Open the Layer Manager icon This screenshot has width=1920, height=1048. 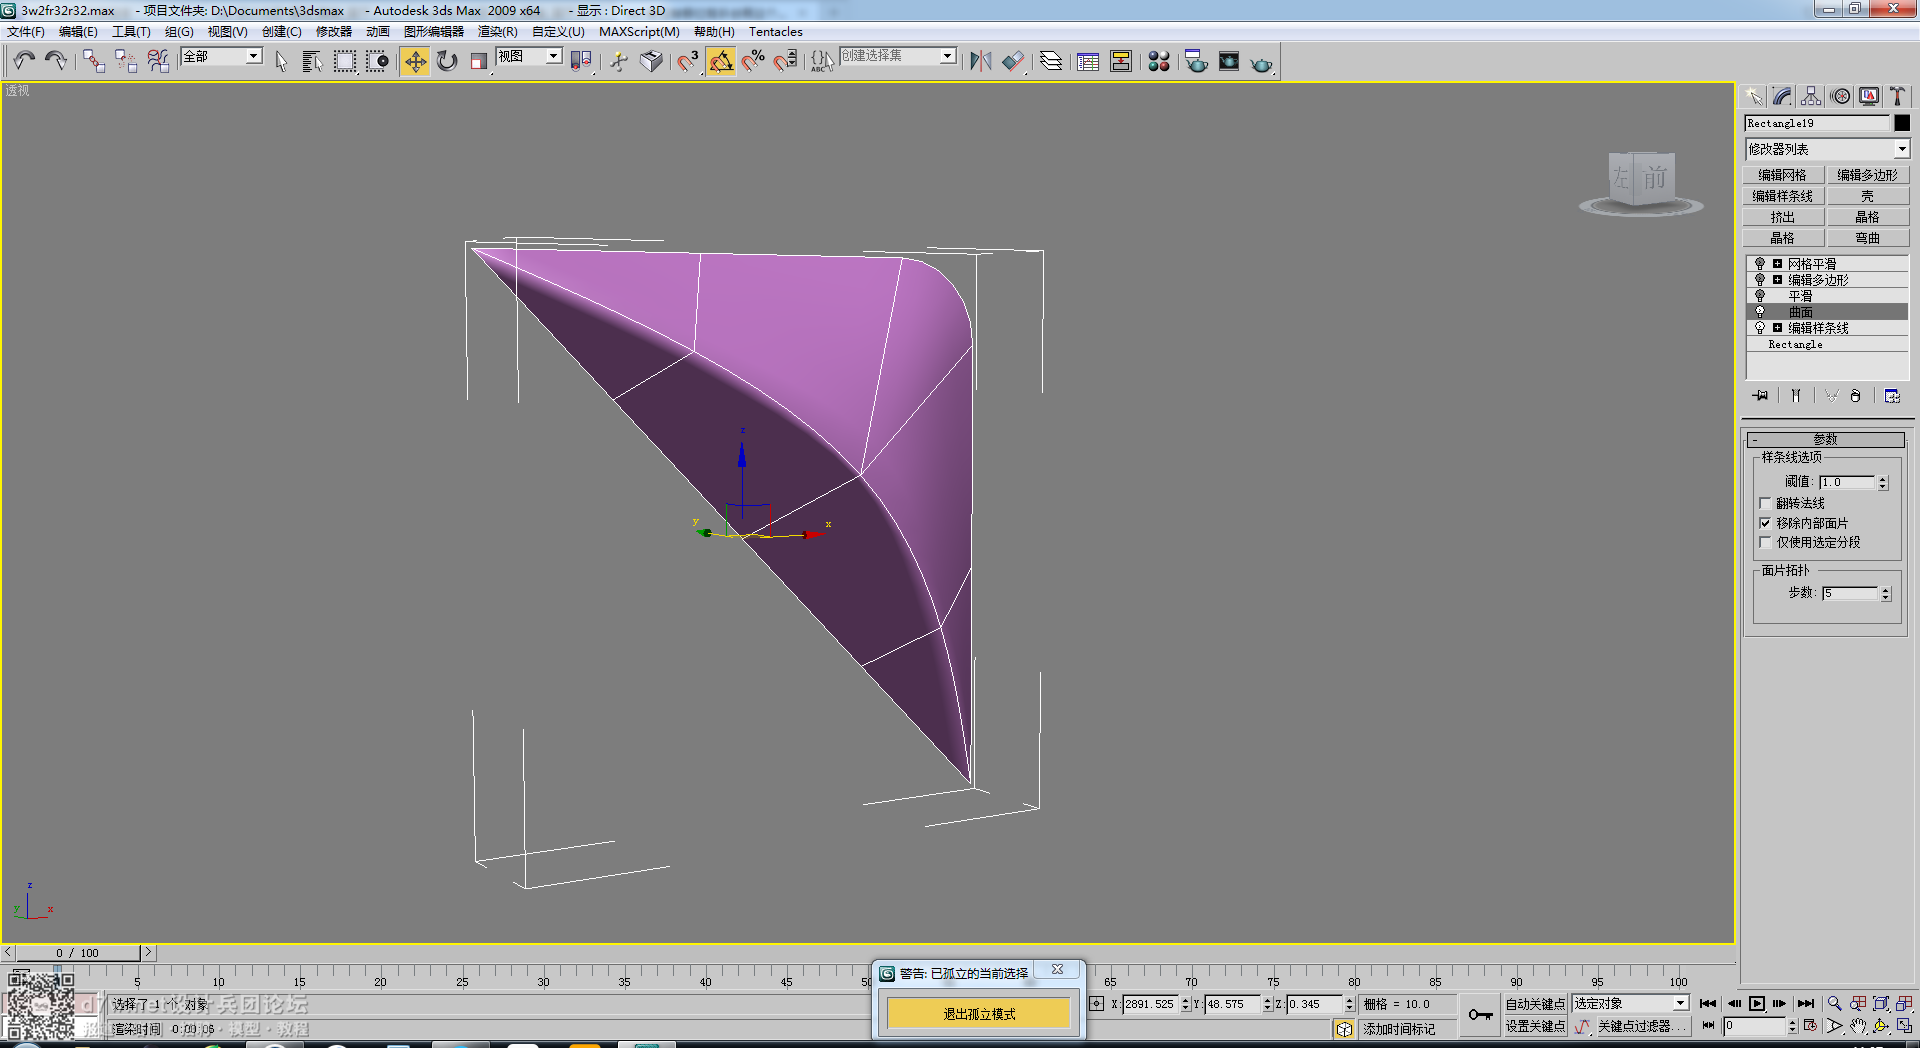click(1050, 61)
